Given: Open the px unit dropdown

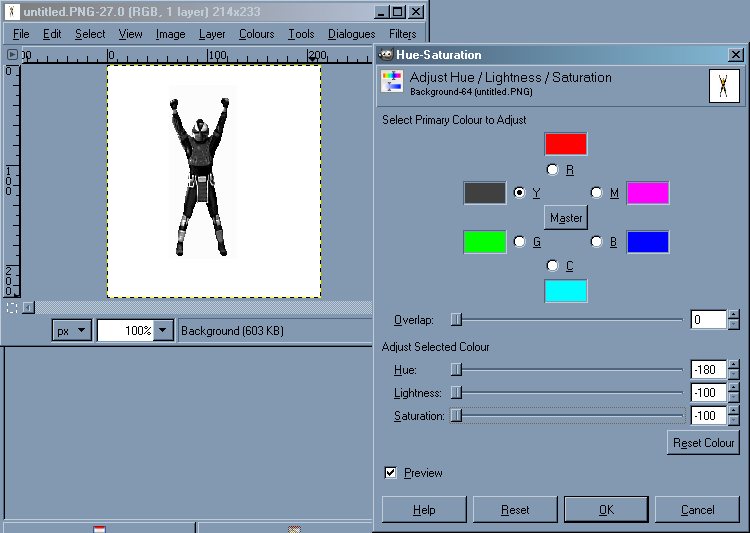Looking at the screenshot, I should 72,330.
